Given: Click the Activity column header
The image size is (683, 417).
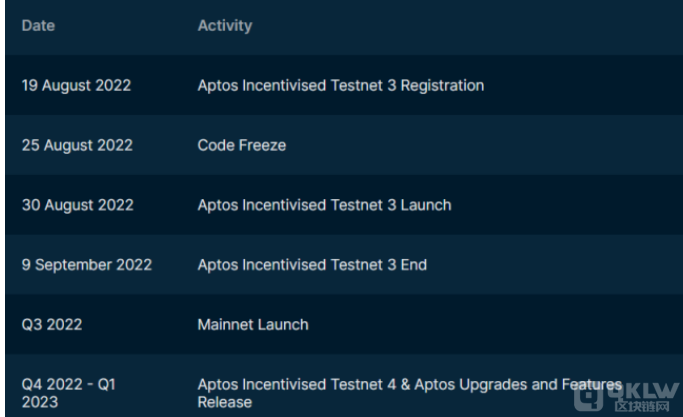Looking at the screenshot, I should point(225,26).
